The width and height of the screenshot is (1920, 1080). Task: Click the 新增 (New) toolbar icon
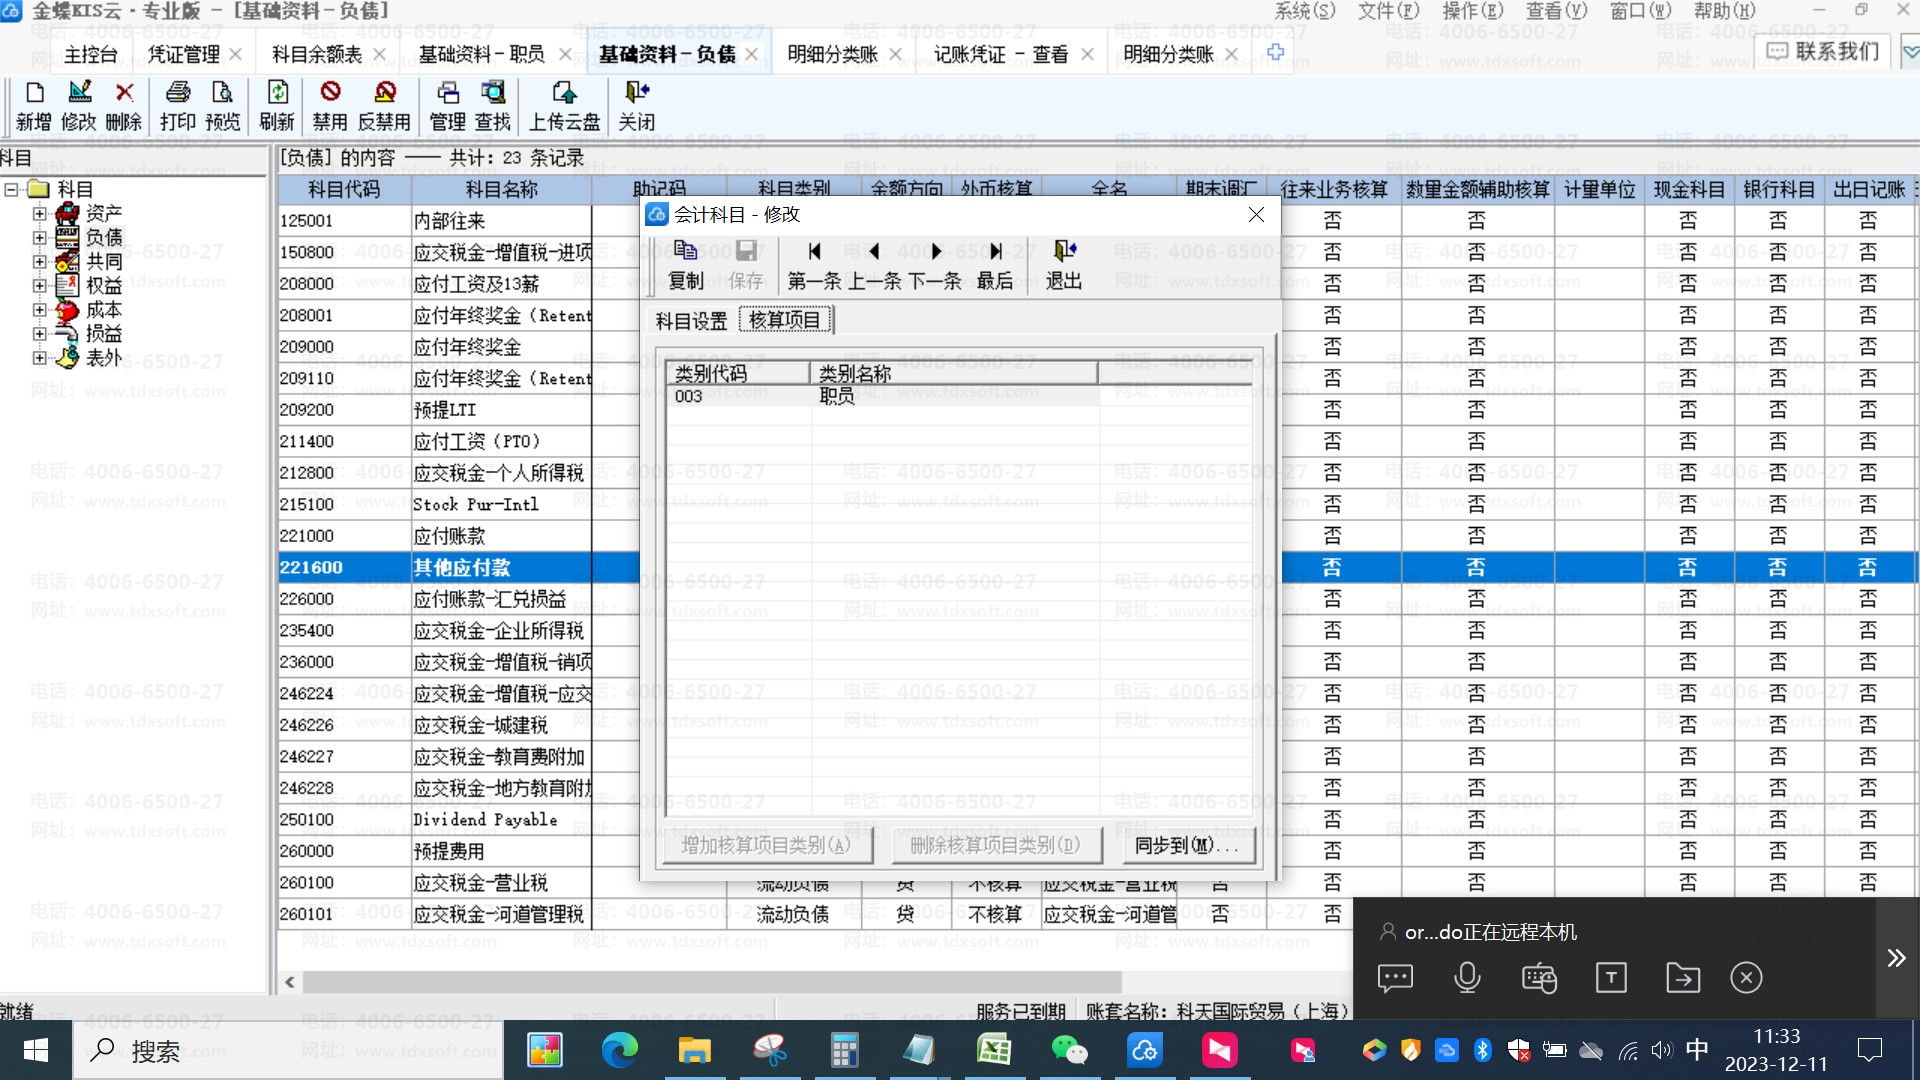(x=34, y=94)
